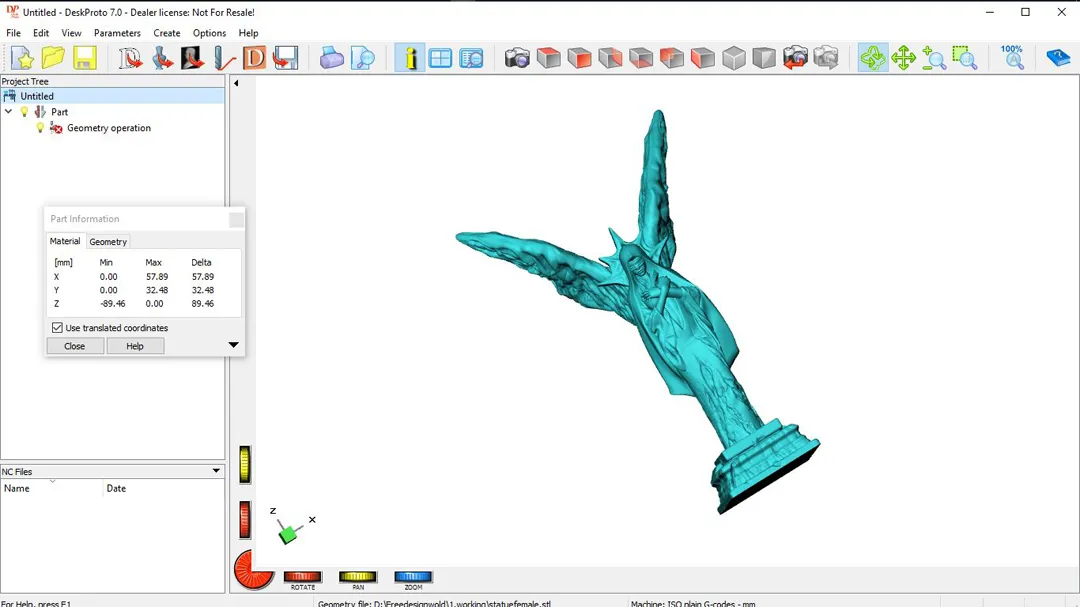Expand the Part Information dialog arrow
This screenshot has height=607, width=1080.
[233, 344]
